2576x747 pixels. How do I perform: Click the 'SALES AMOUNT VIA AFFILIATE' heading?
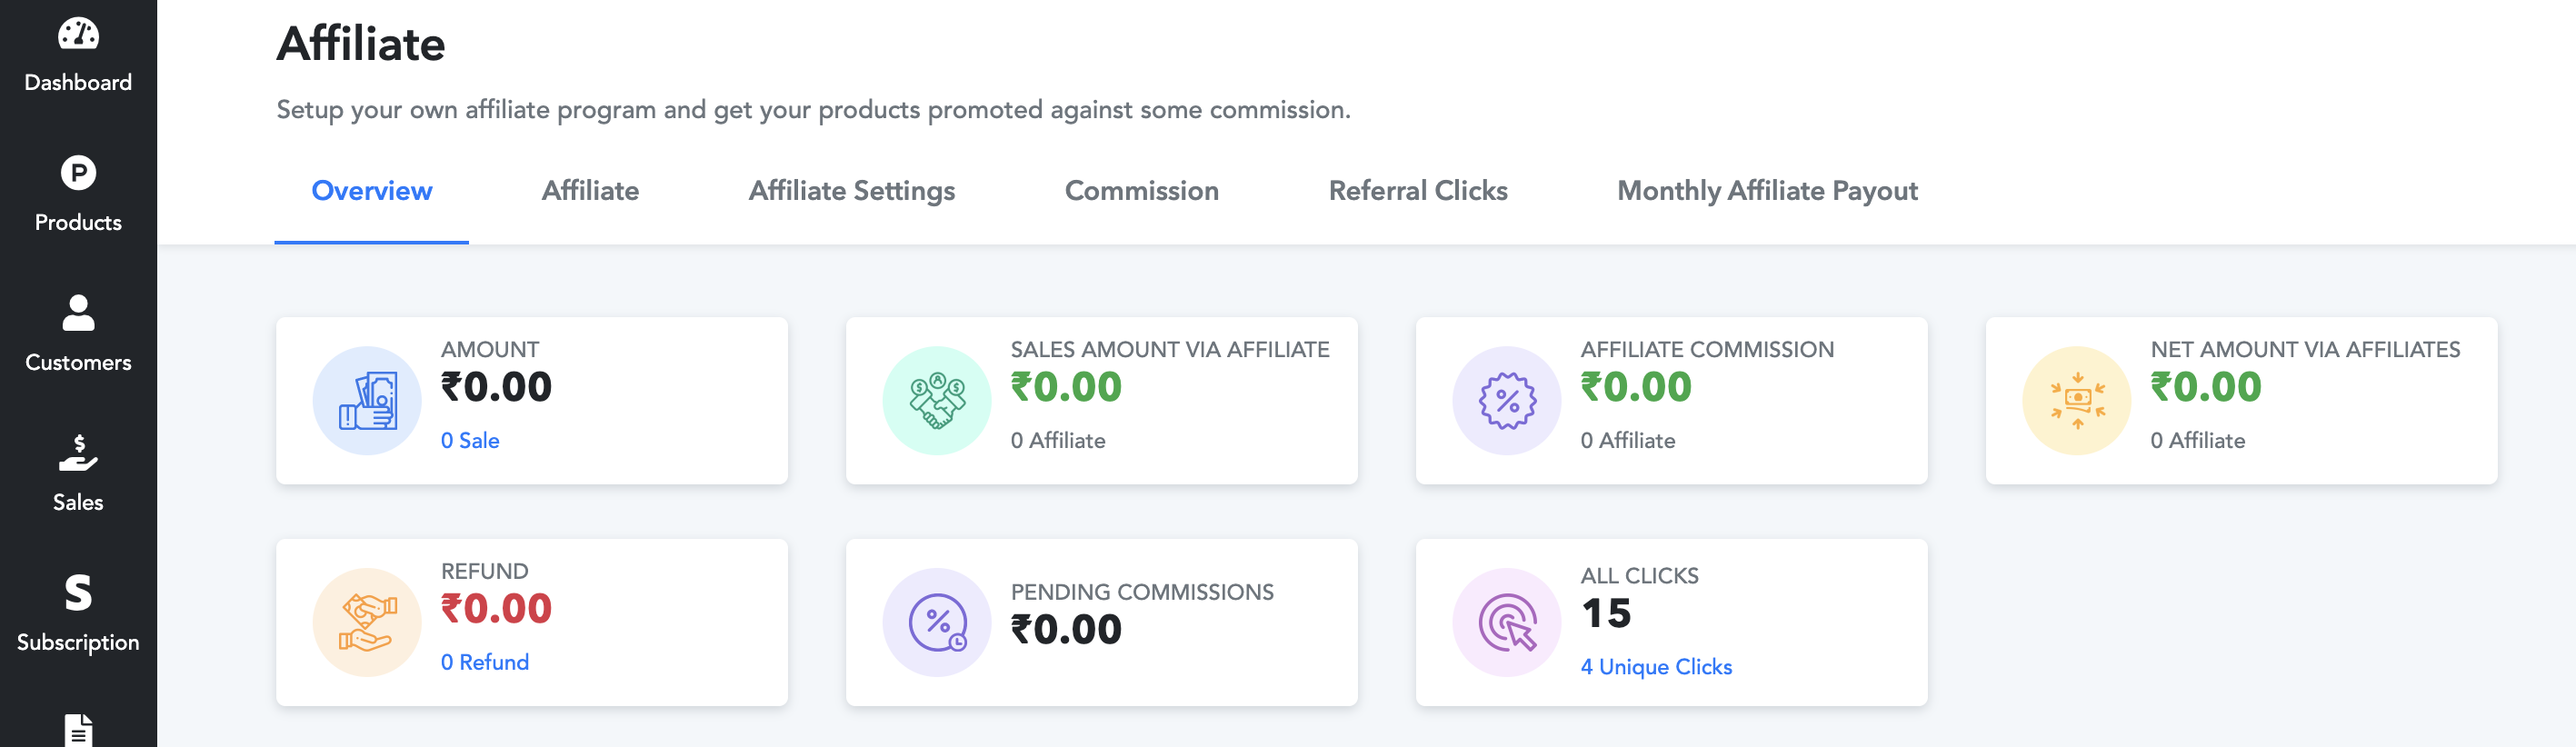(x=1170, y=350)
